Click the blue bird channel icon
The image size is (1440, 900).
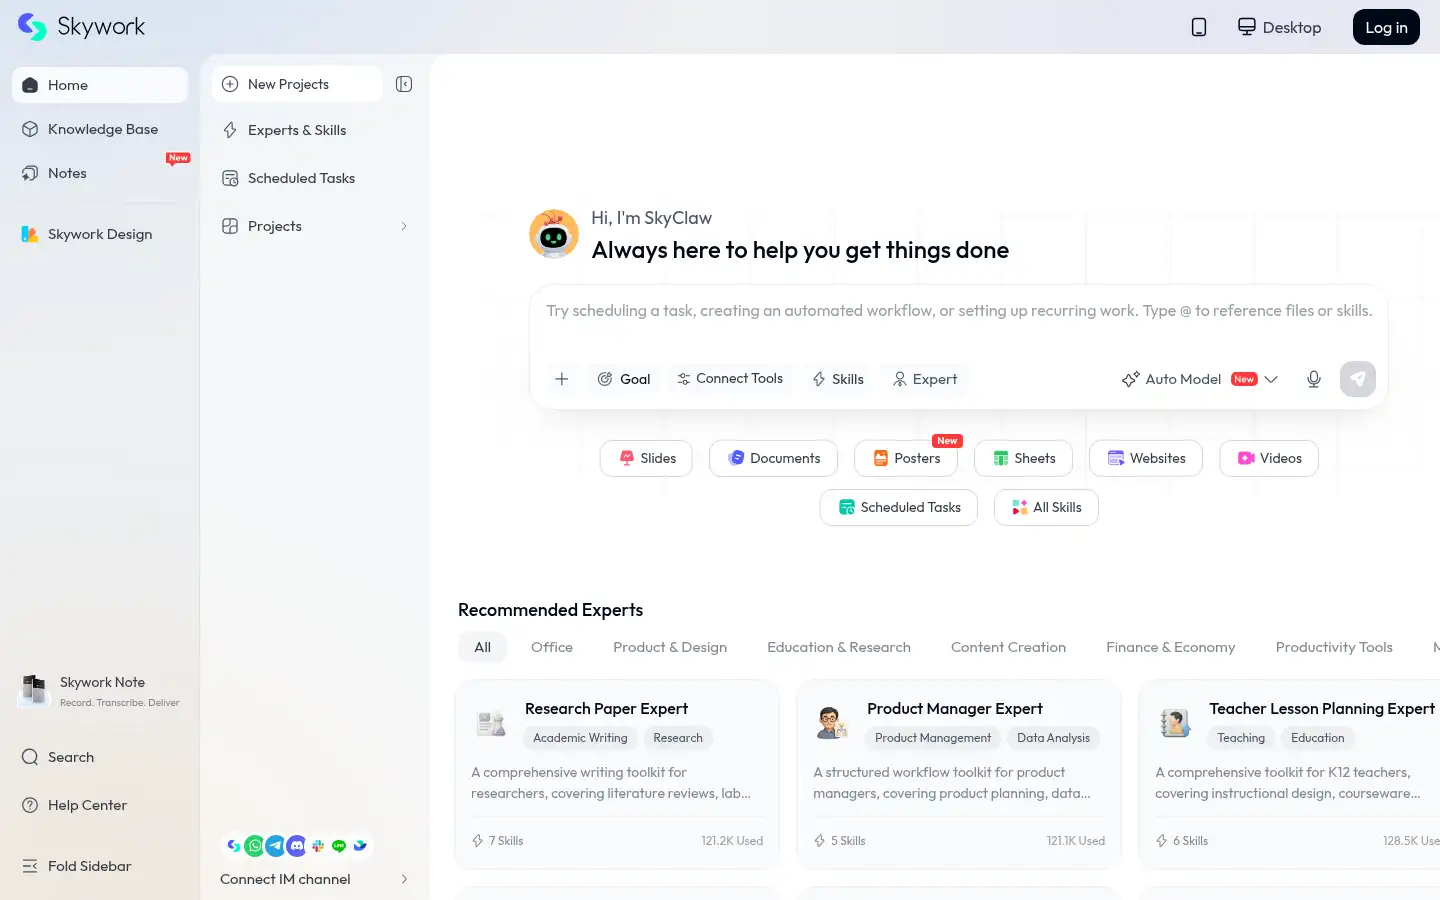(x=360, y=846)
